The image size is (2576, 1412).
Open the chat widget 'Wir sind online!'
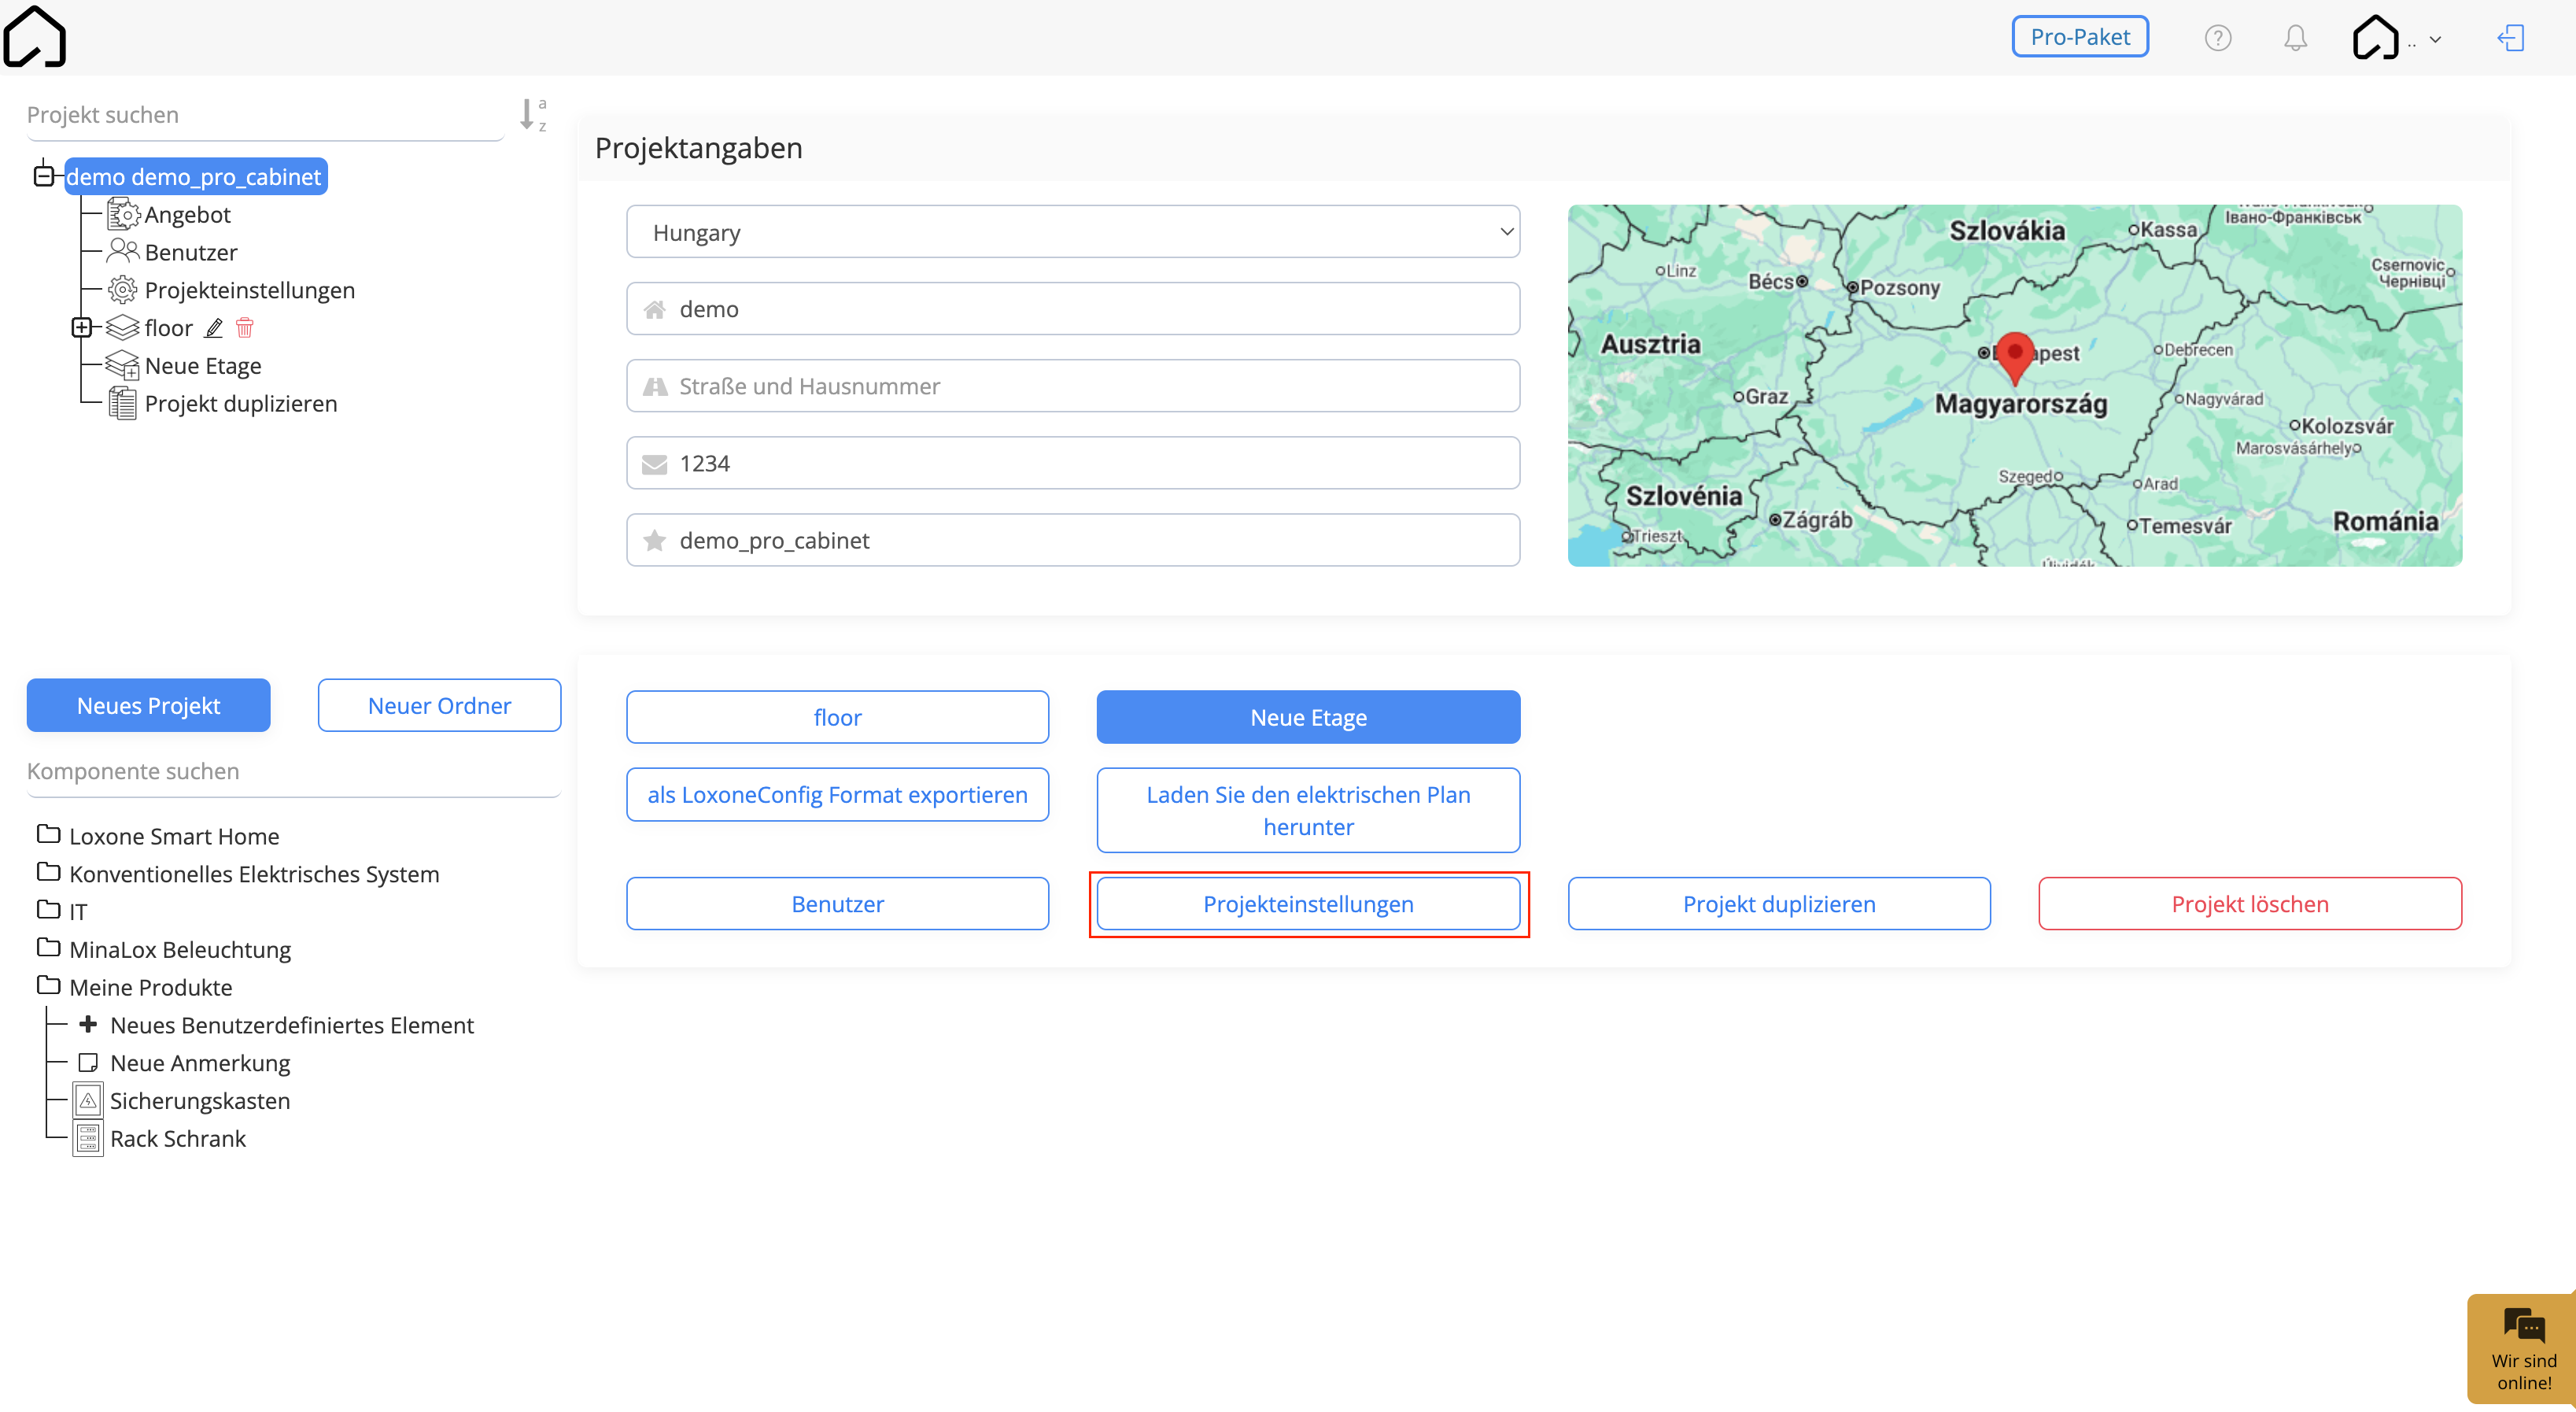tap(2522, 1349)
